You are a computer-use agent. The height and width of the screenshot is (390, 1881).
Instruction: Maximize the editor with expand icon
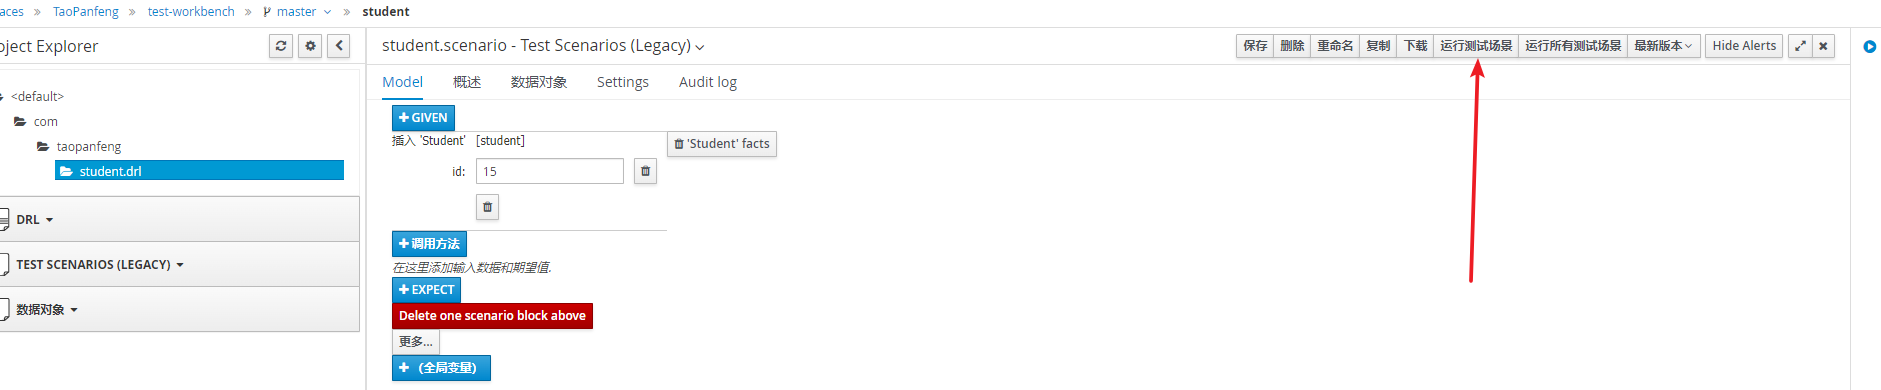[1800, 46]
